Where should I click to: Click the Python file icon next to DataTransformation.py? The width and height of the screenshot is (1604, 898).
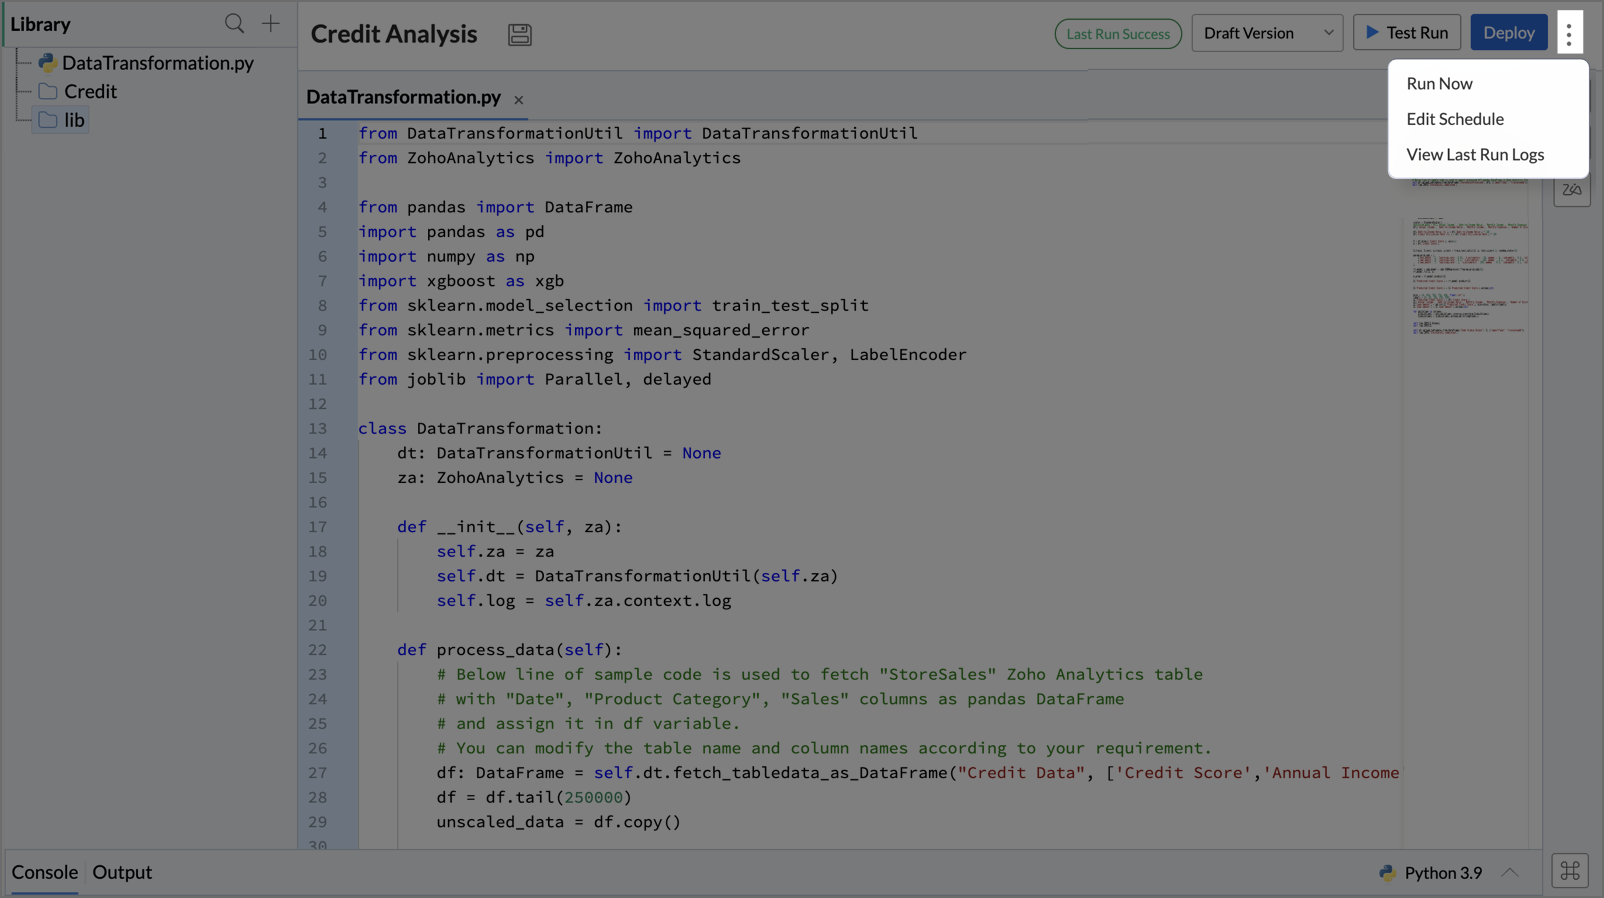click(47, 63)
